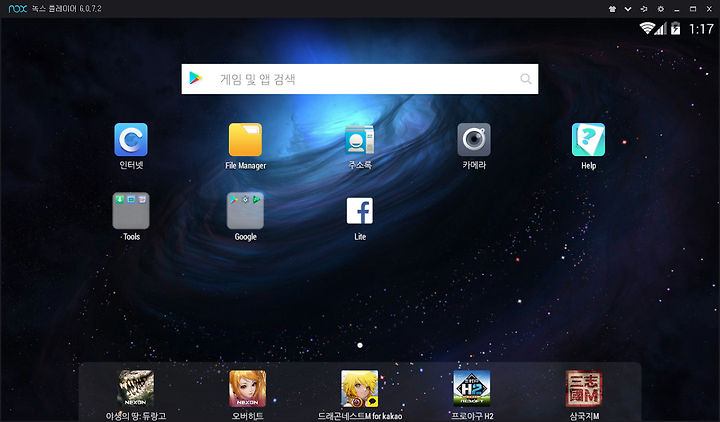The image size is (720, 422).
Task: Tap the 1:17 clock
Action: [701, 29]
